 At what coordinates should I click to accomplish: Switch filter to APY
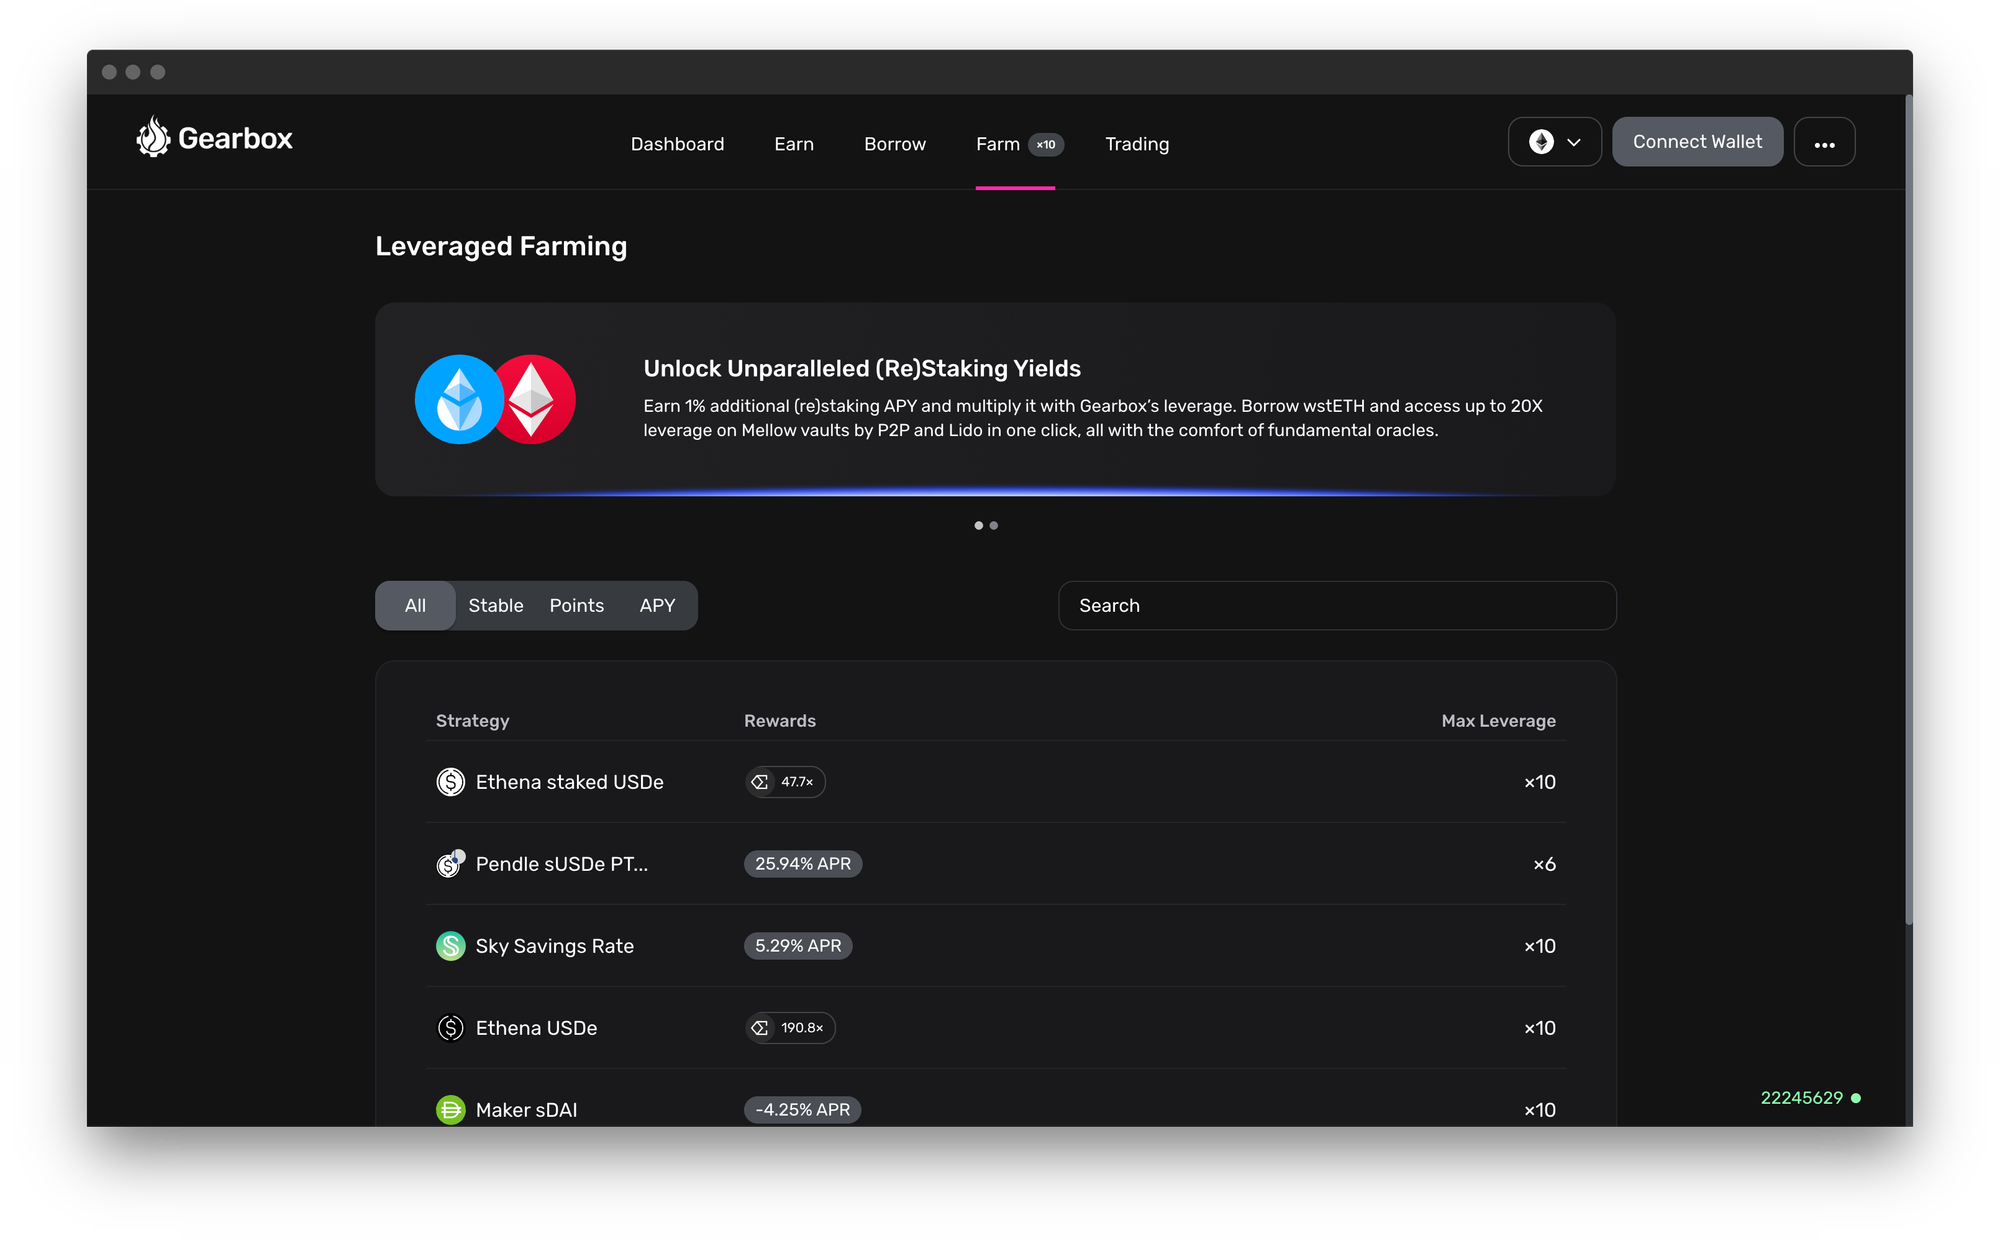(x=657, y=605)
